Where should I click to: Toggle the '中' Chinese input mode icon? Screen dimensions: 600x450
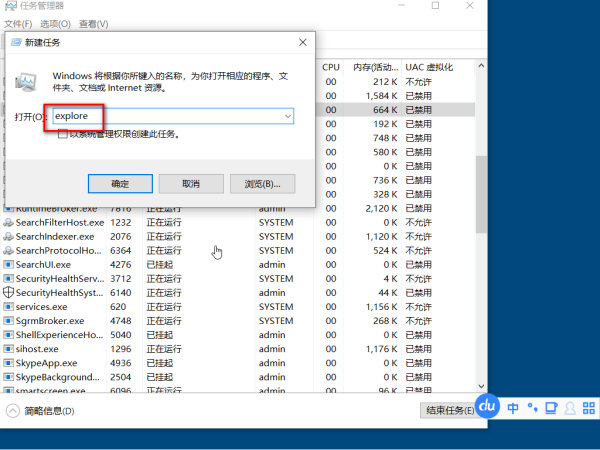pos(513,408)
